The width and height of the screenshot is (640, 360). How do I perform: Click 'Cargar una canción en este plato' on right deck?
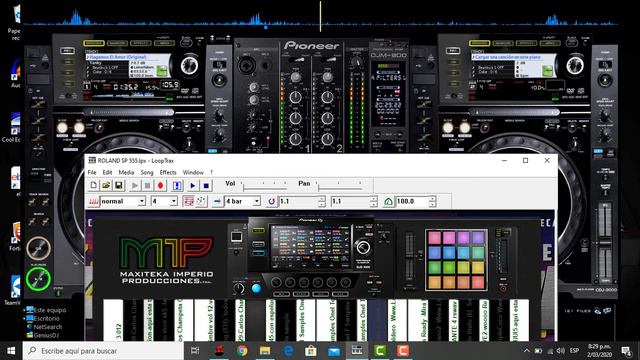pos(506,57)
